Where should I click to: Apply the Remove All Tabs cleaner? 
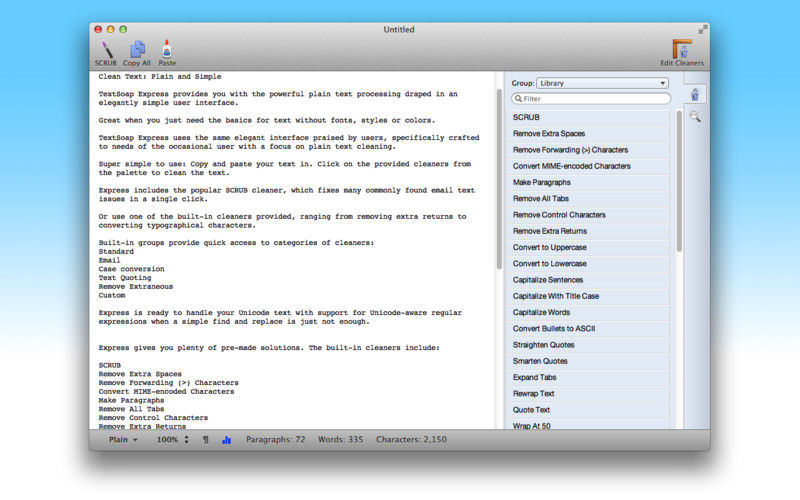pyautogui.click(x=590, y=198)
